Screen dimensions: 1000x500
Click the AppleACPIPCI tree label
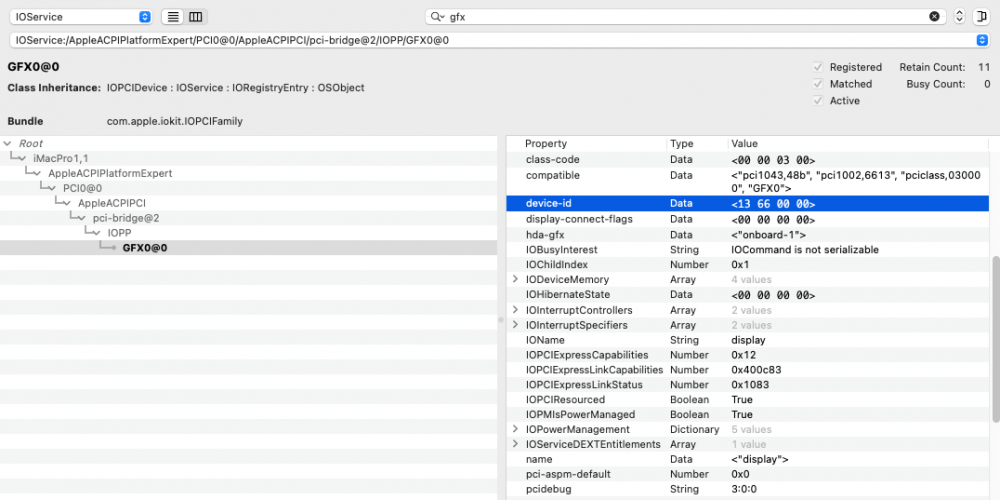112,203
